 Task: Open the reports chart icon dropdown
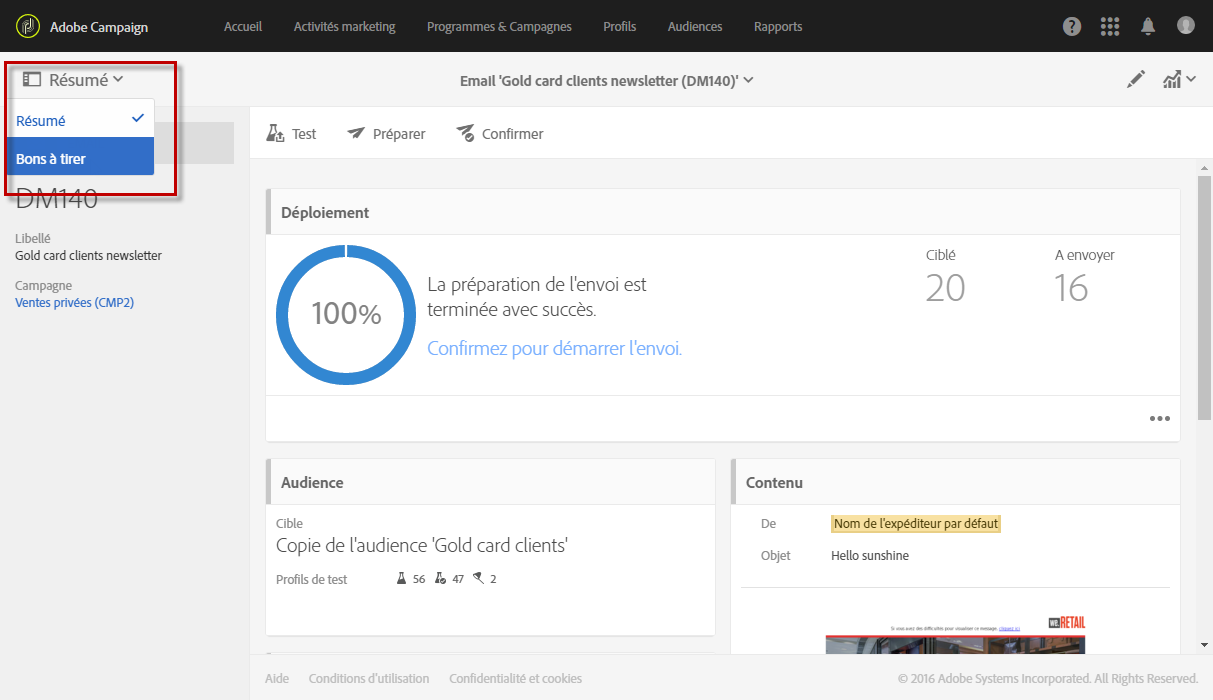1179,80
